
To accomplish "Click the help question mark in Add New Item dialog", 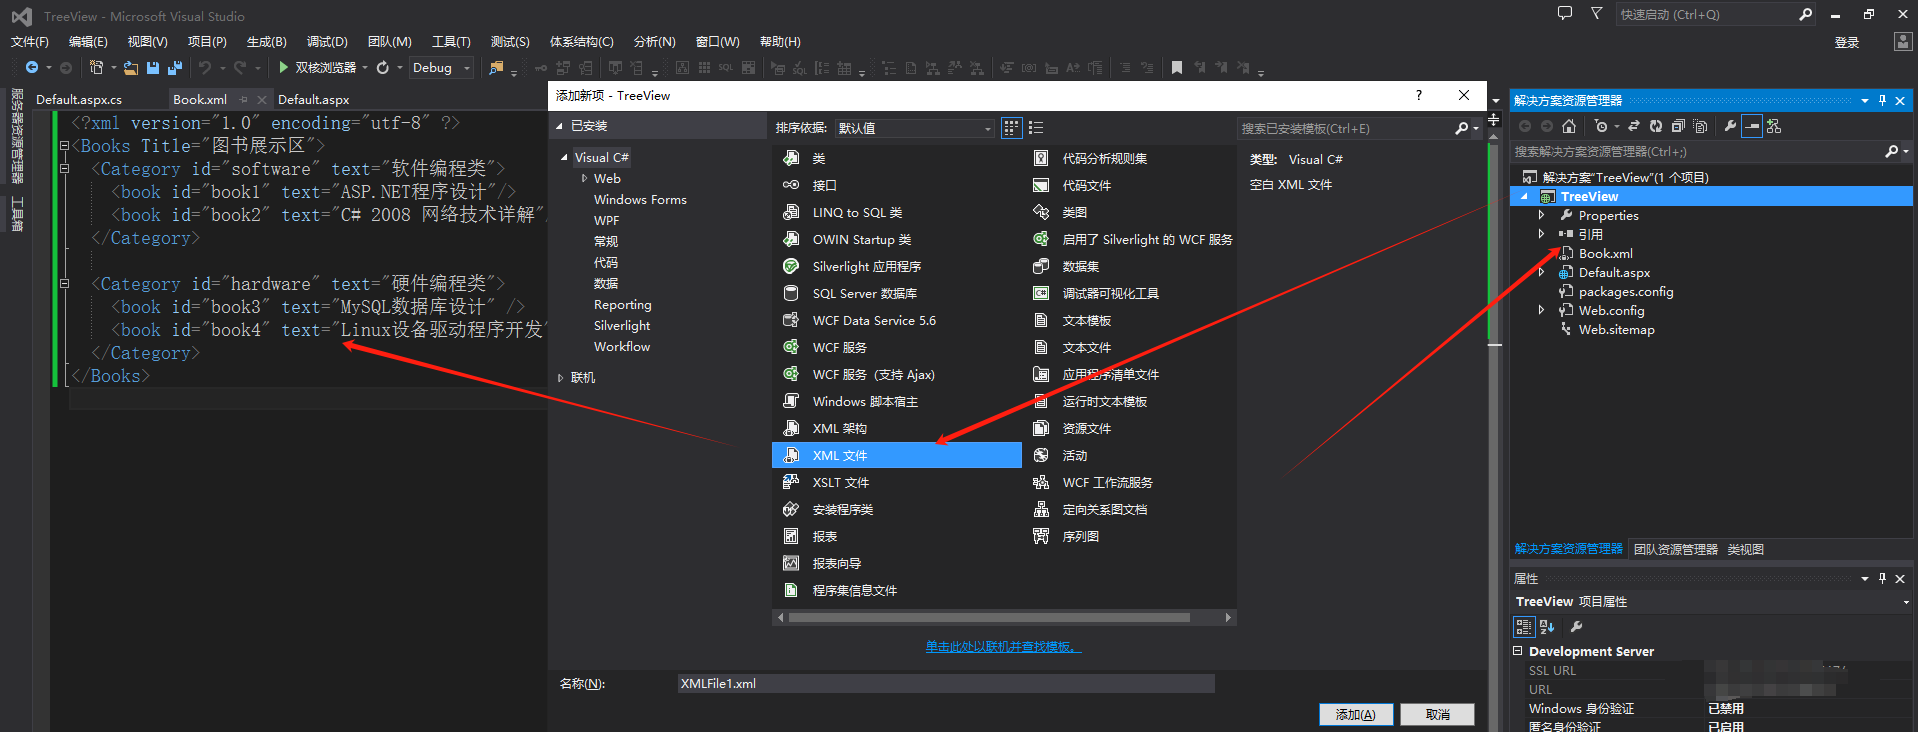I will click(1418, 95).
